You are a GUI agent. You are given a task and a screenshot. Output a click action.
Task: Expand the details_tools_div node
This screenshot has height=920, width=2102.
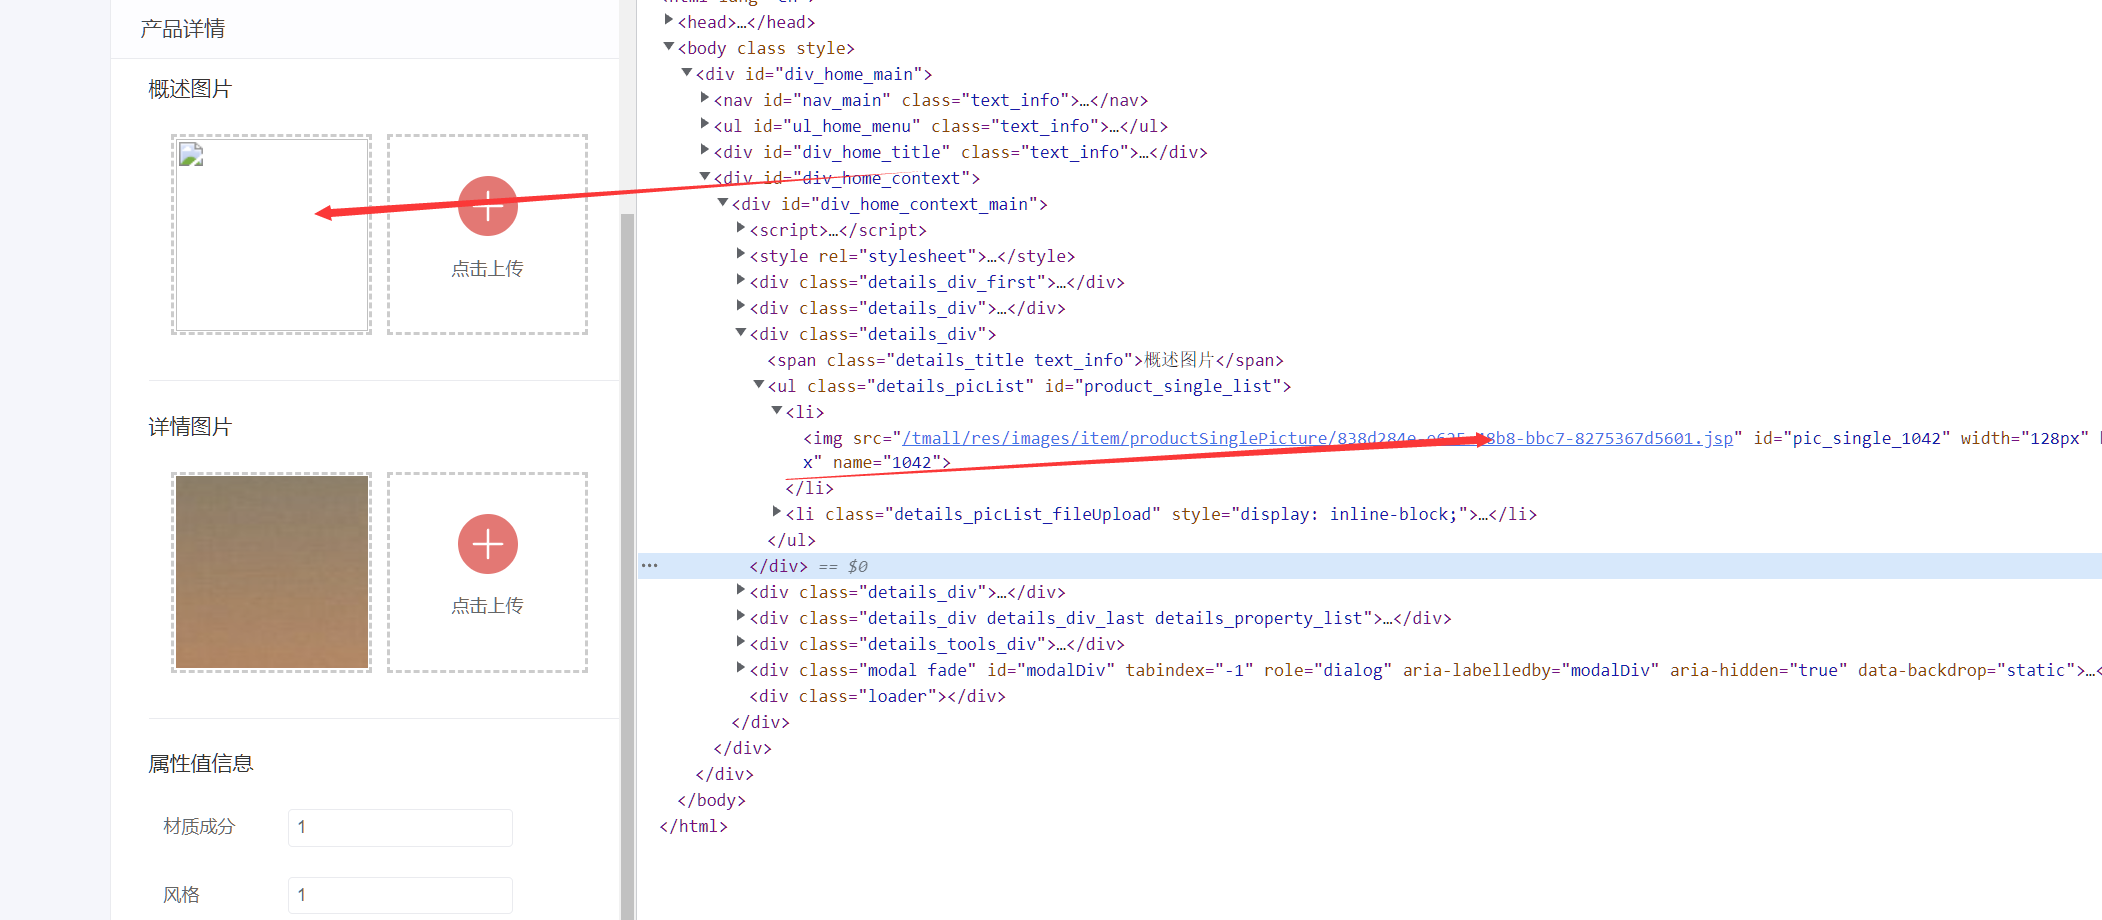point(741,642)
